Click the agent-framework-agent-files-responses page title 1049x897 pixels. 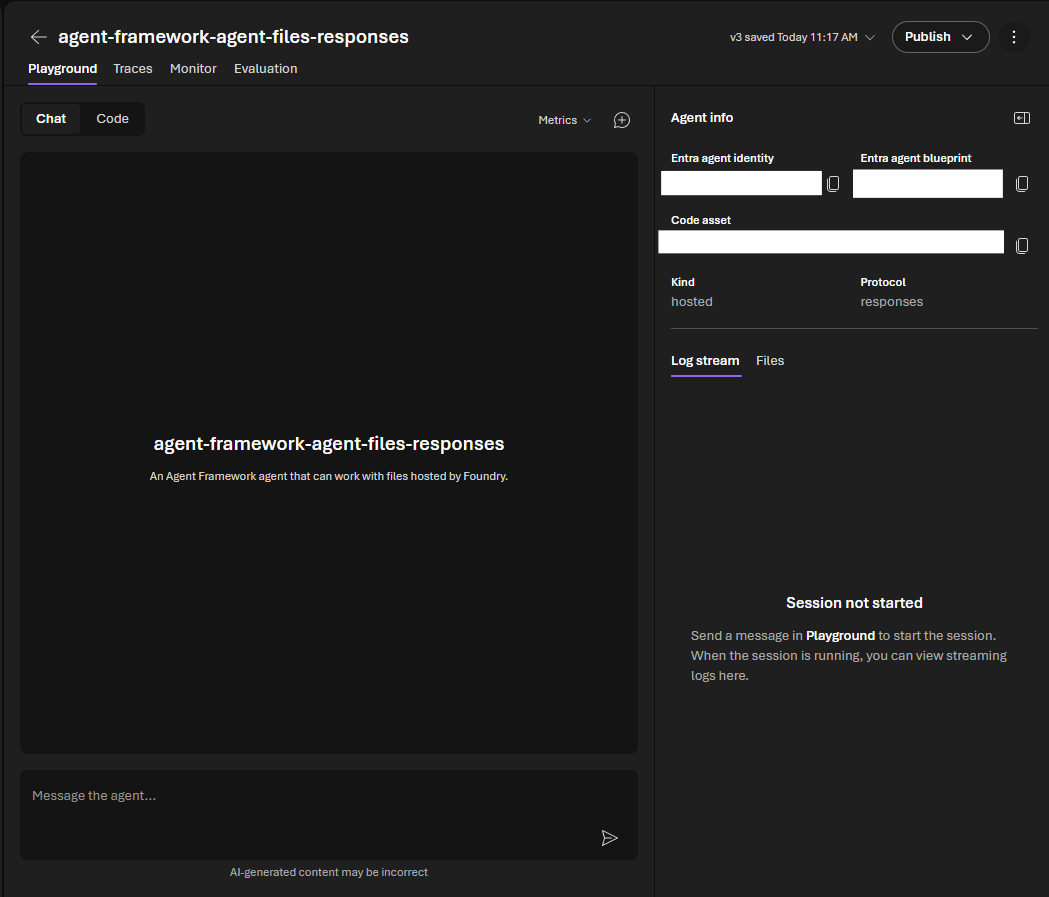(233, 37)
